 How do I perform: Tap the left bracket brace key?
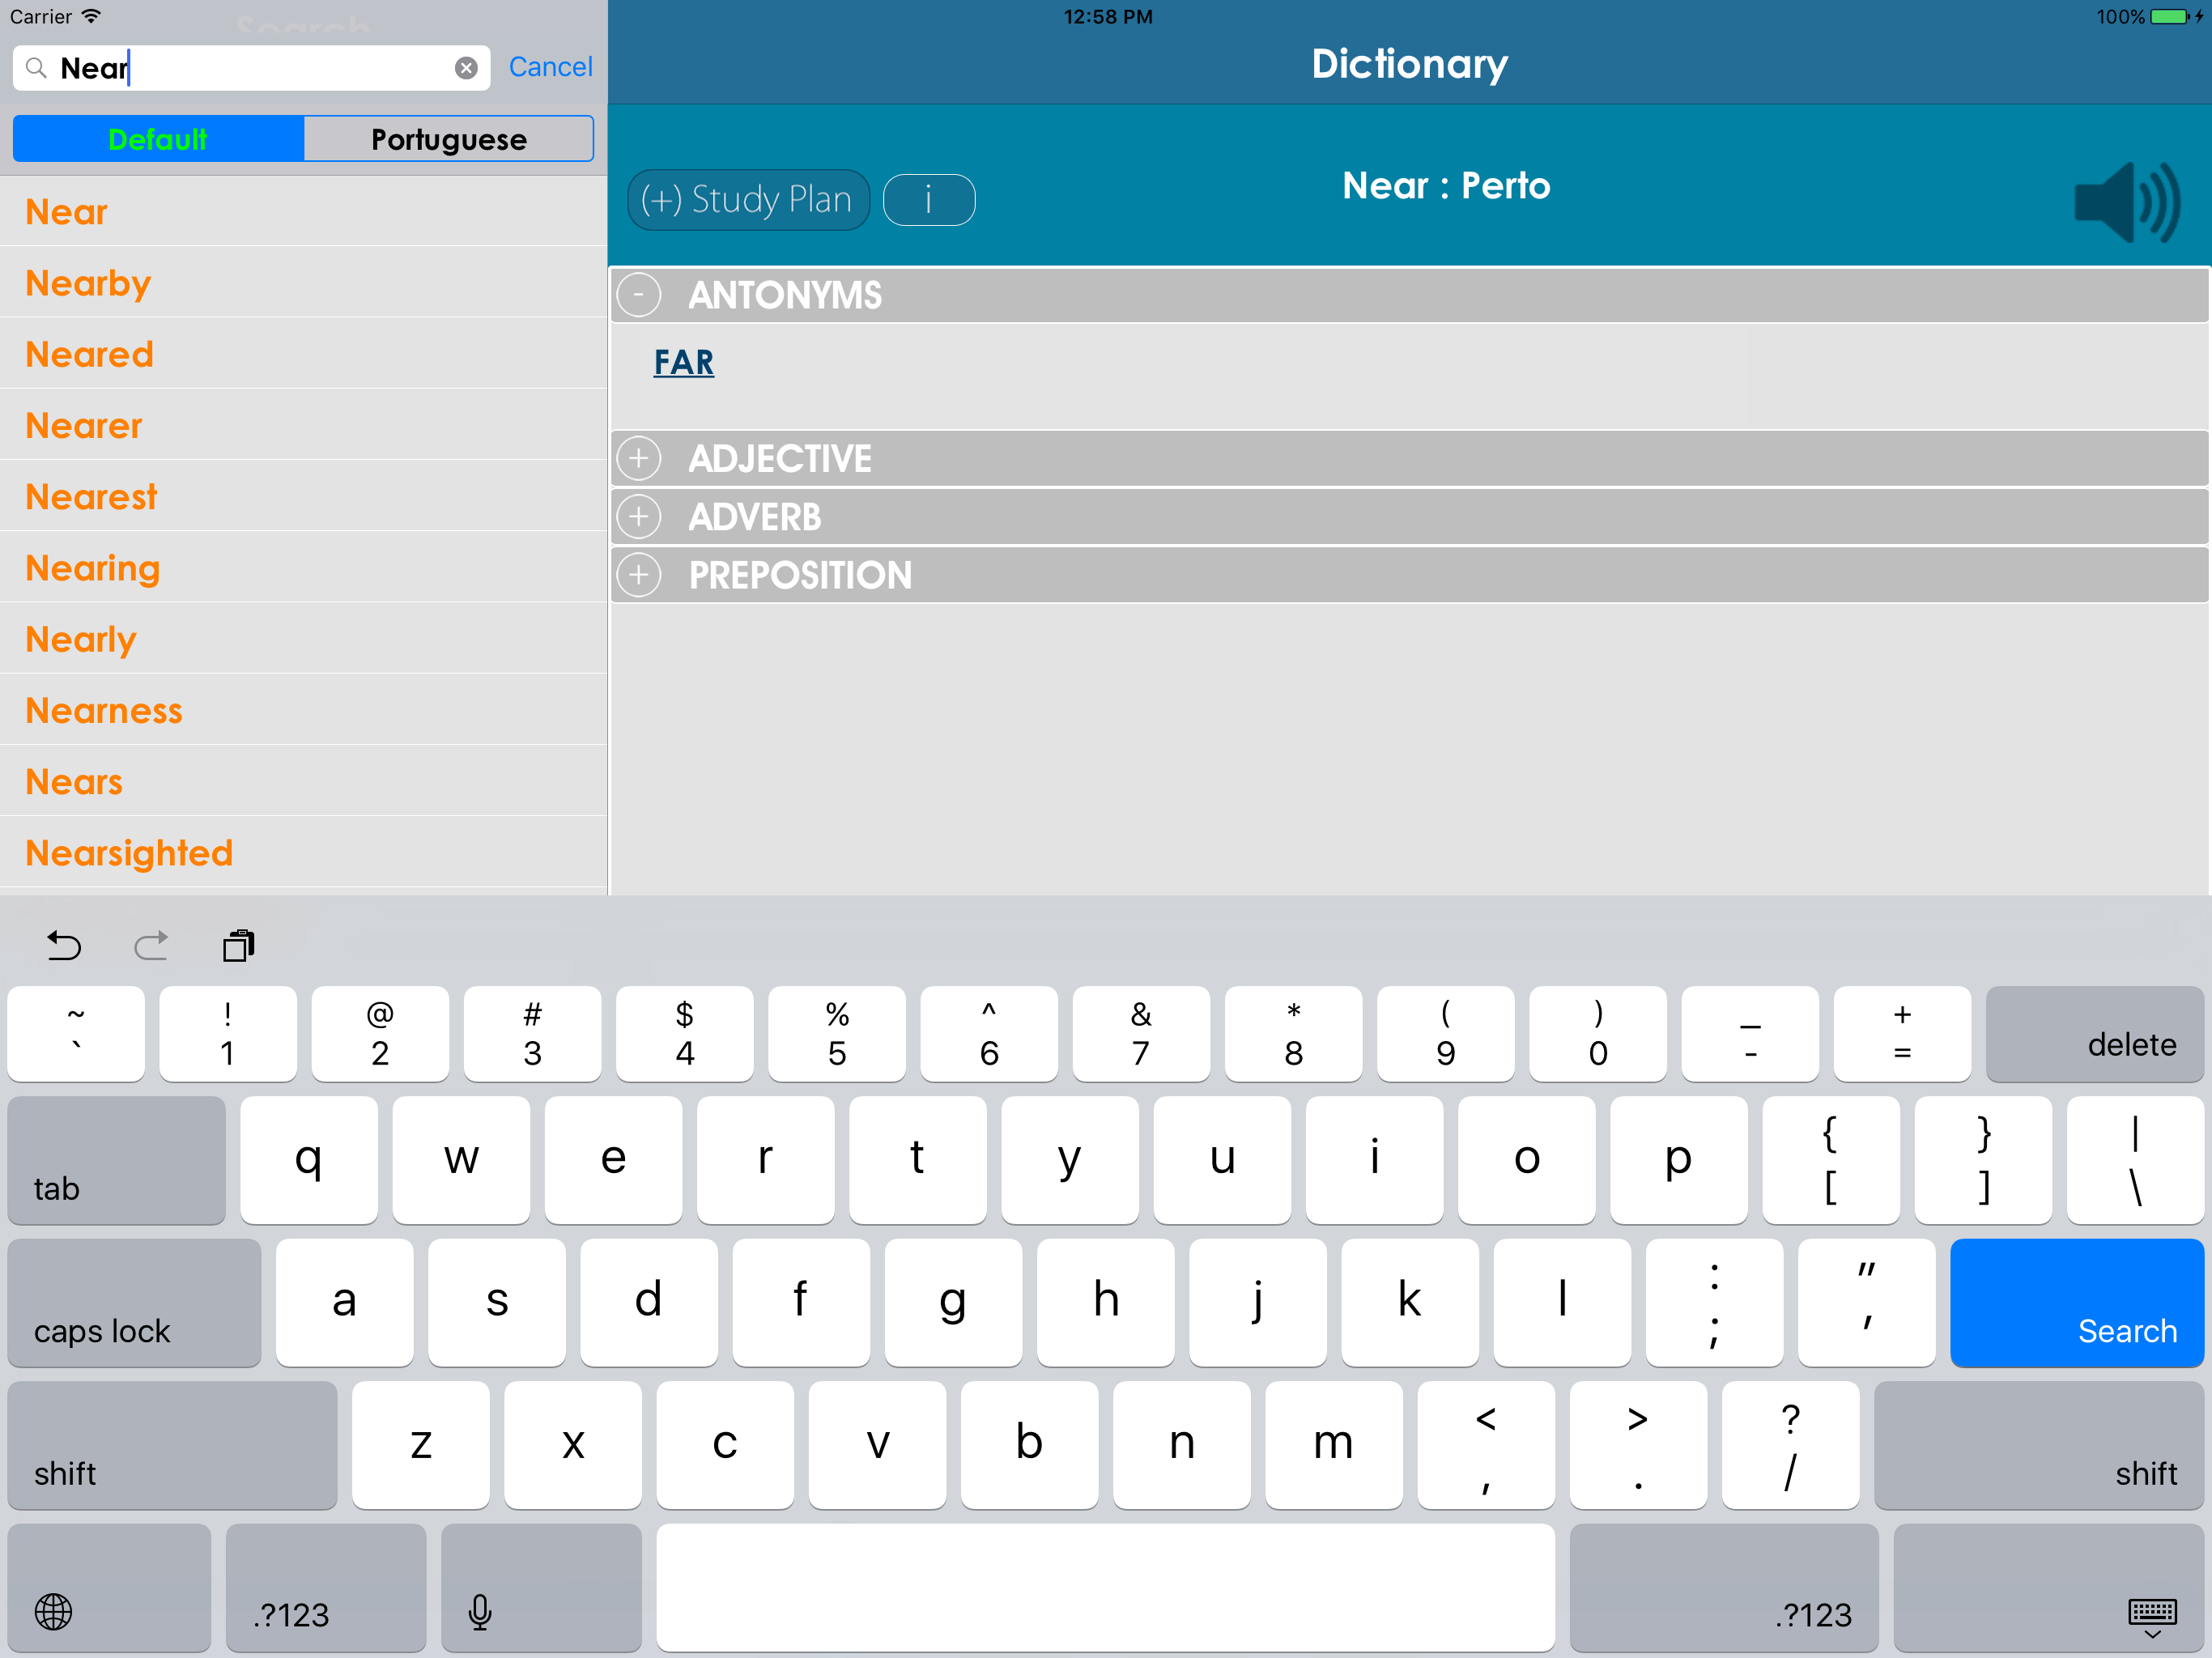tap(1831, 1160)
